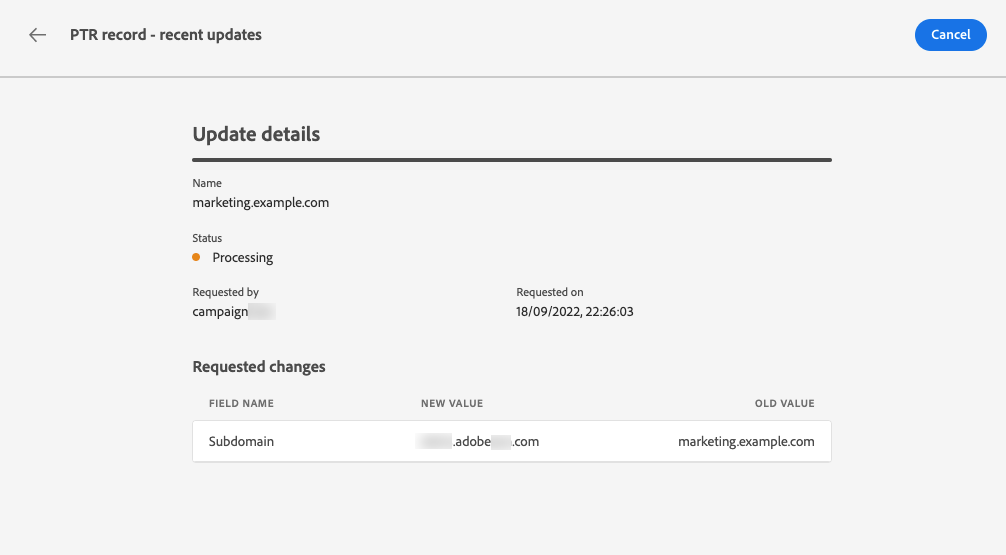Select the campaign requester value
This screenshot has height=555, width=1006.
coord(233,311)
